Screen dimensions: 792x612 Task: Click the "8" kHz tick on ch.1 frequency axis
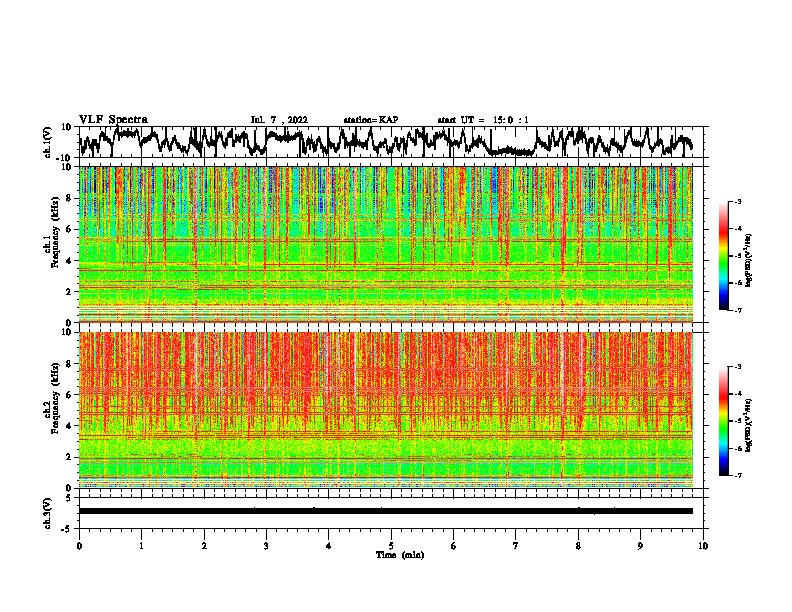pyautogui.click(x=69, y=198)
